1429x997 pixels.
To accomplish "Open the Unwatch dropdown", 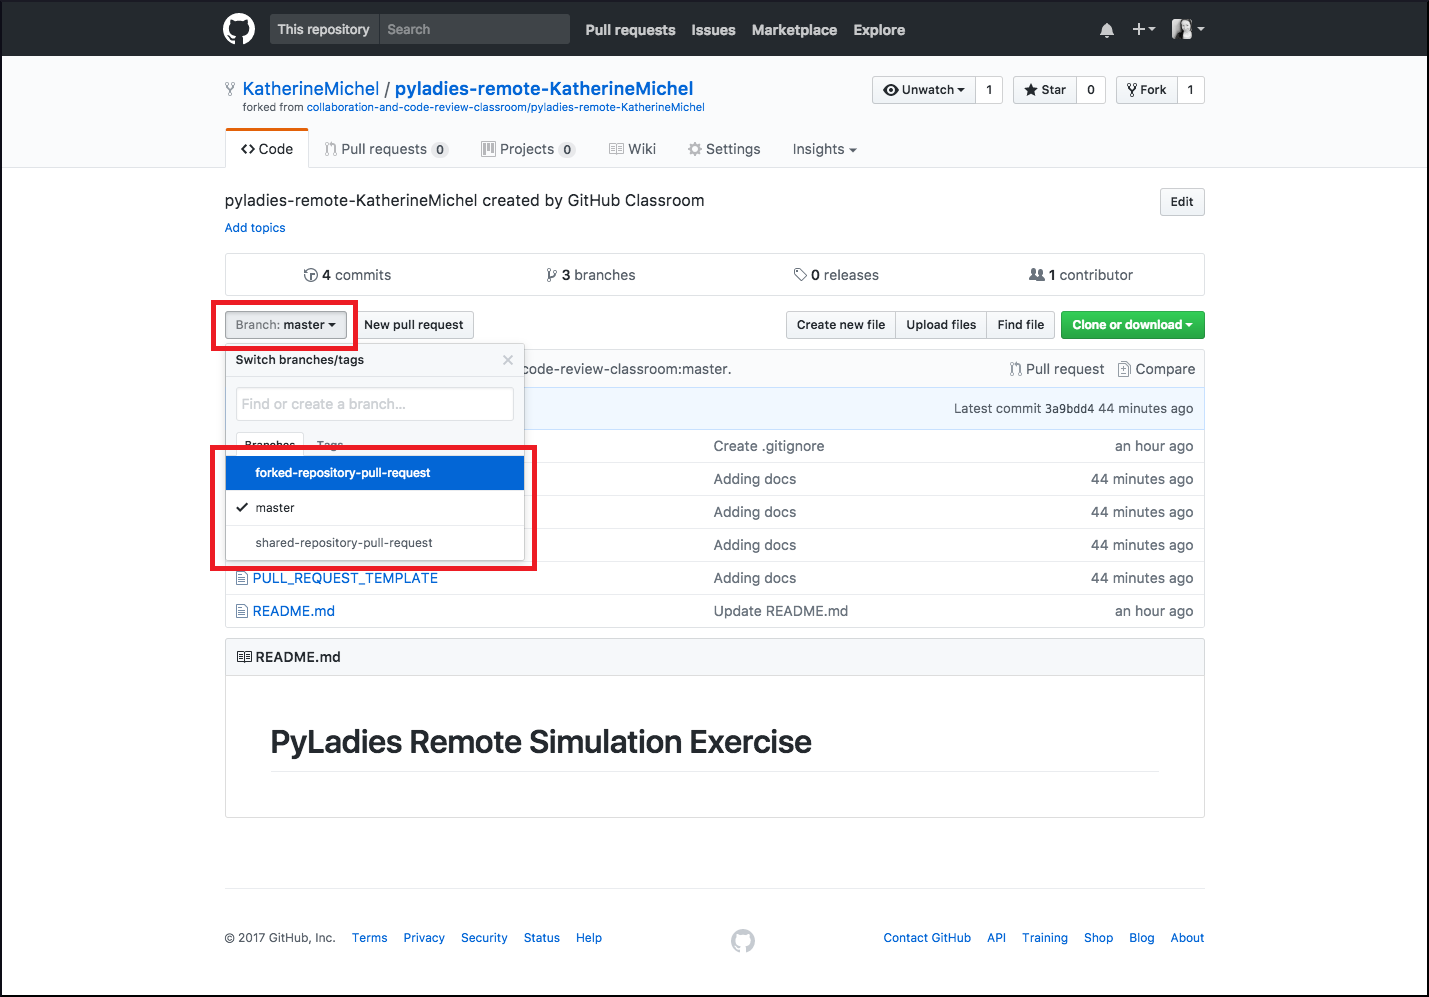I will [x=923, y=90].
